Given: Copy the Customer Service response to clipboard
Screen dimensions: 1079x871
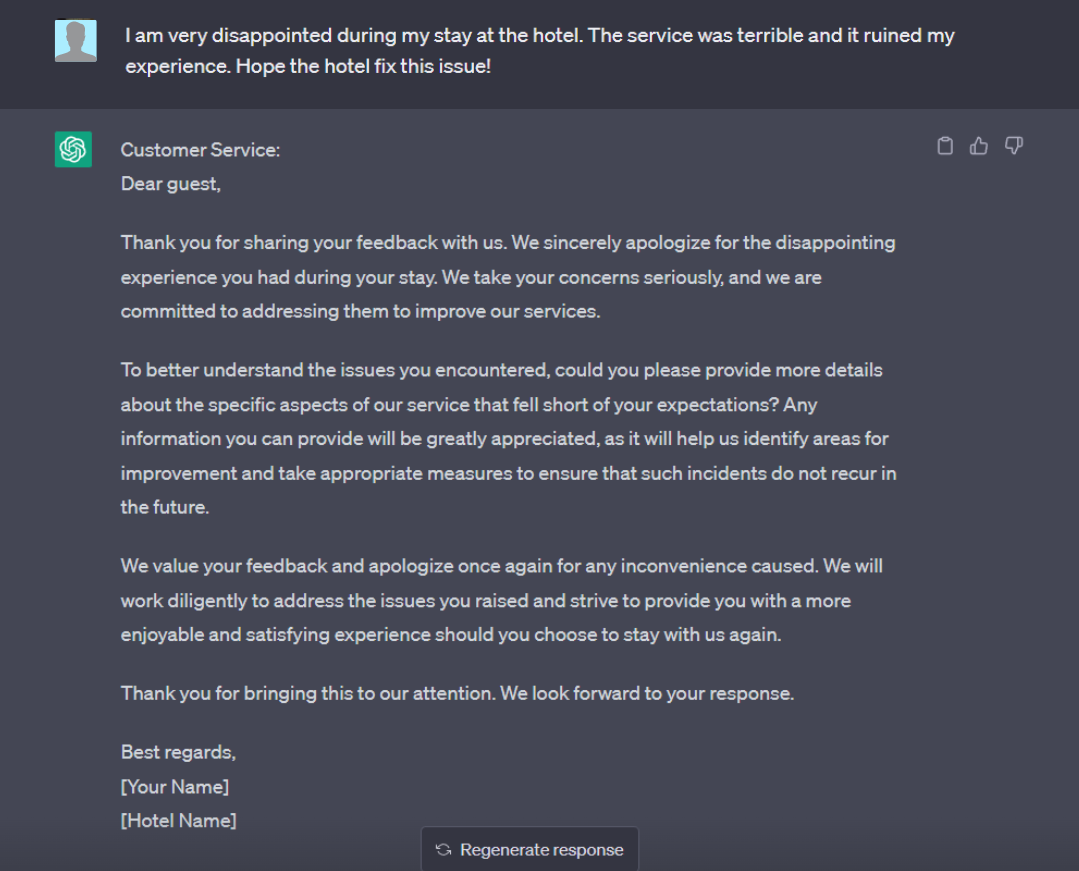Looking at the screenshot, I should coord(945,147).
